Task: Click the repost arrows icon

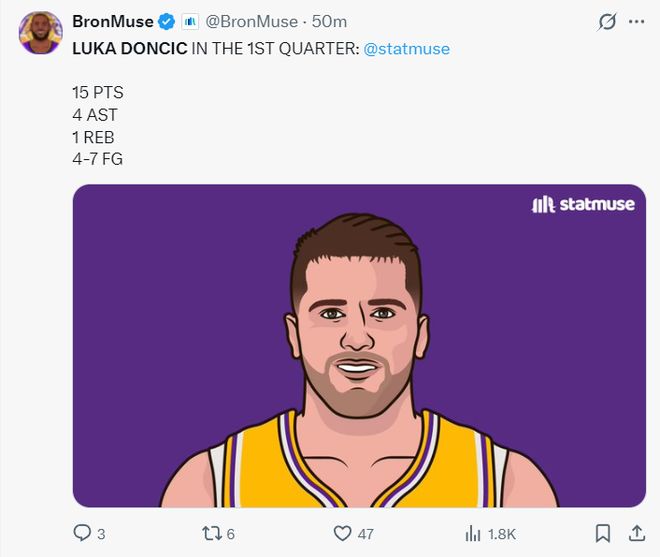Action: tap(211, 533)
